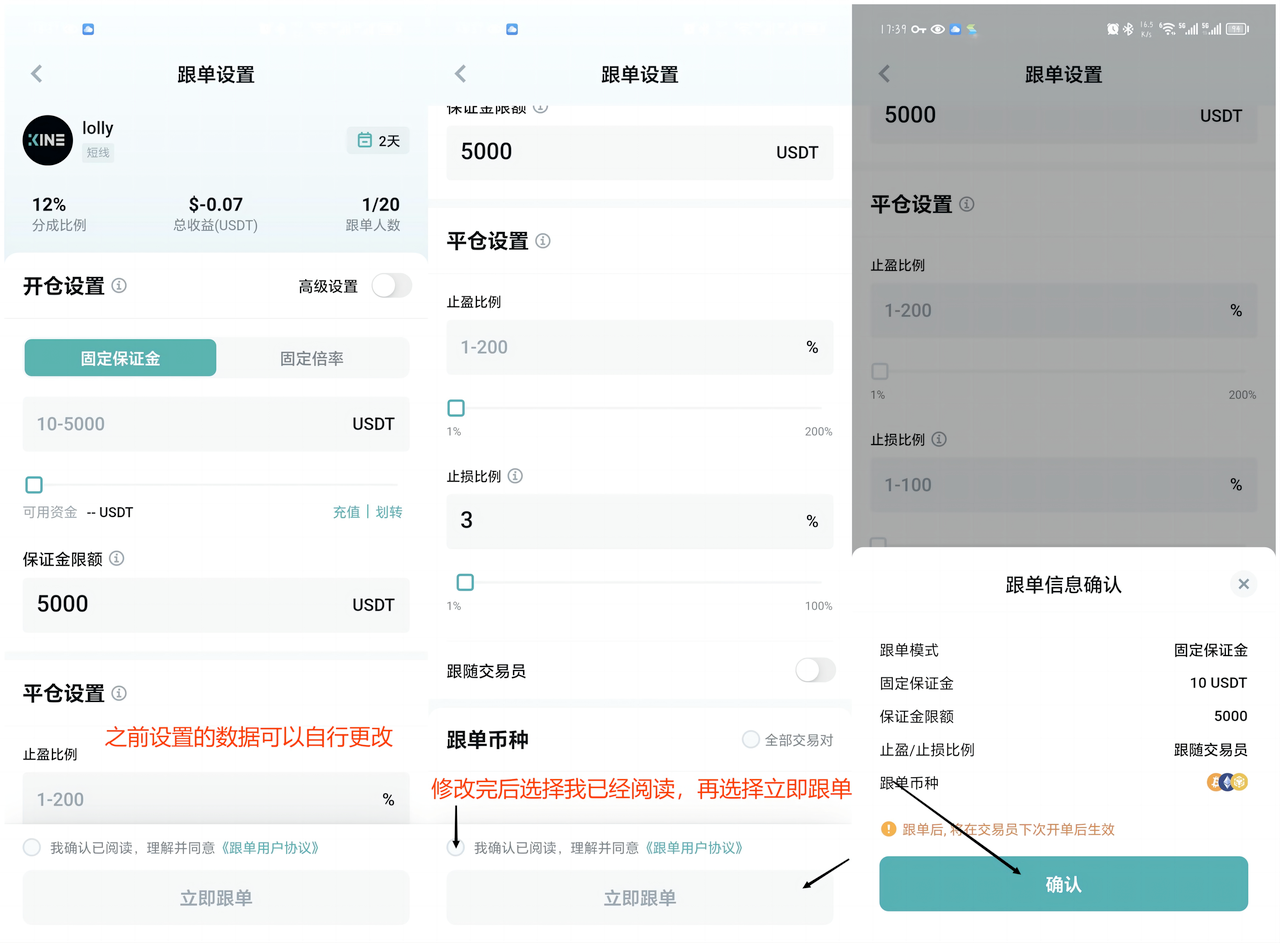Image resolution: width=1280 pixels, height=943 pixels.
Task: Check the agreement checkbox marked by the arrow
Action: pyautogui.click(x=456, y=847)
